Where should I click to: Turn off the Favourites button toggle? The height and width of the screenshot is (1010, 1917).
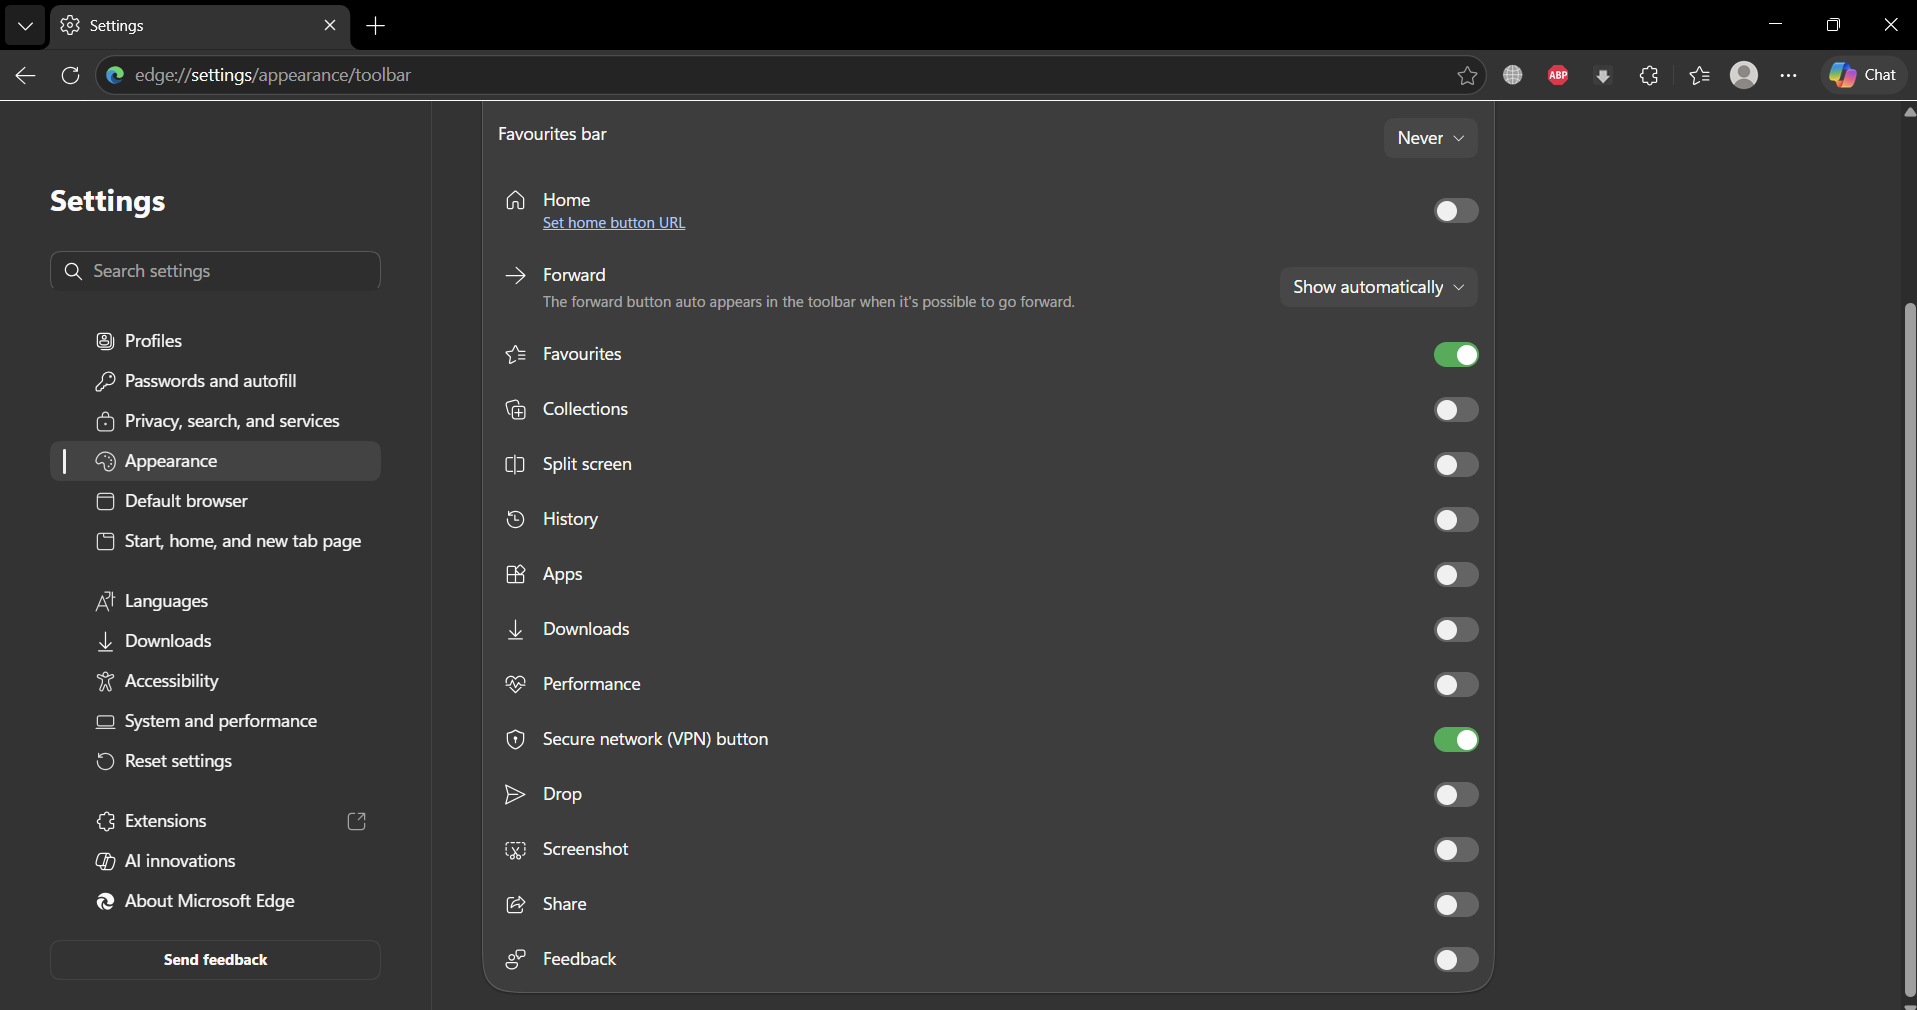(x=1455, y=355)
